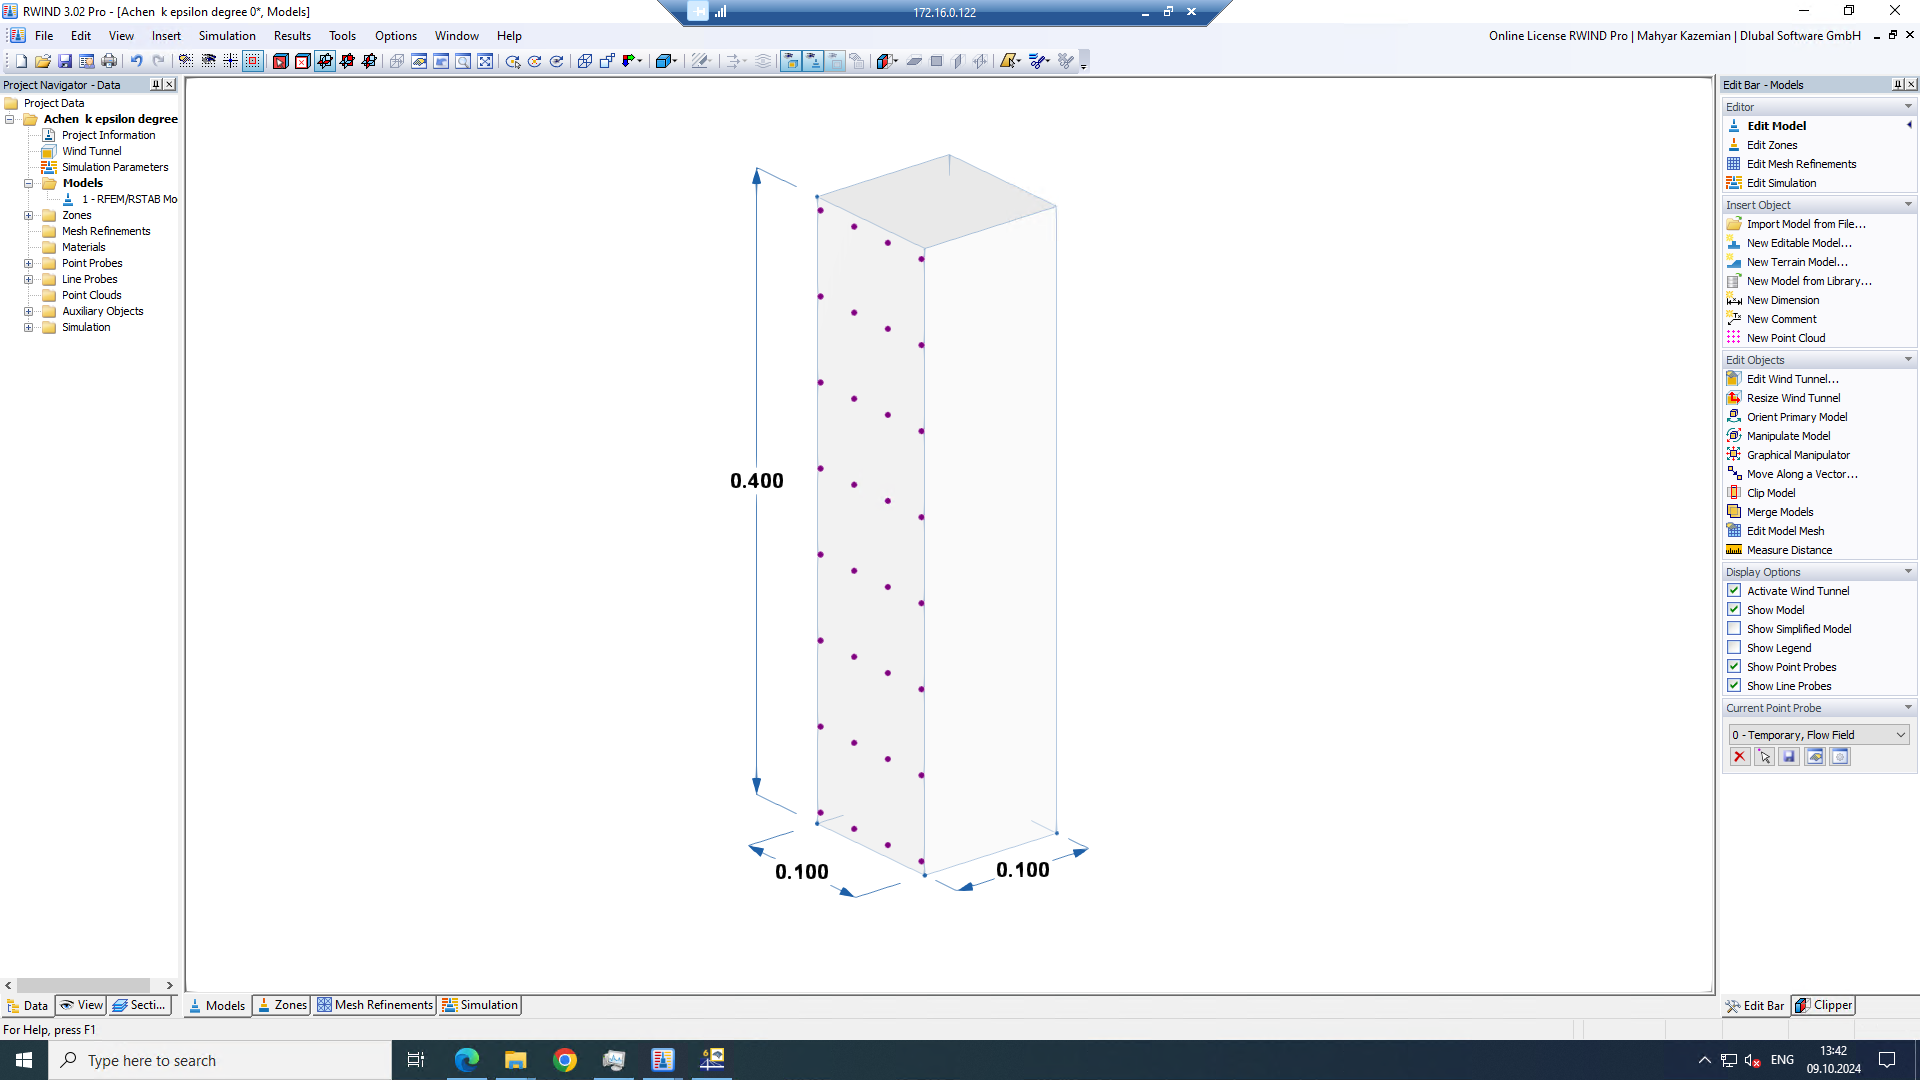Toggle the Activate Wind Tunnel checkbox

1734,591
